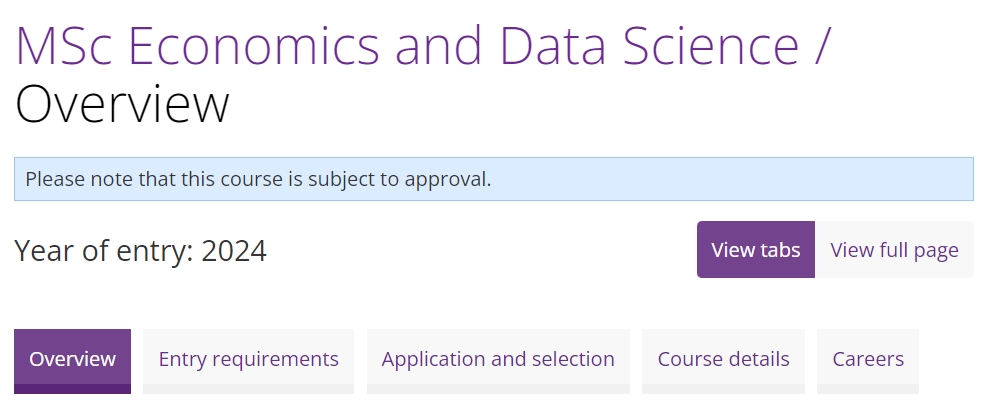Click 'full page' in the view toggle
Viewport: 984px width, 403px height.
[918, 250]
